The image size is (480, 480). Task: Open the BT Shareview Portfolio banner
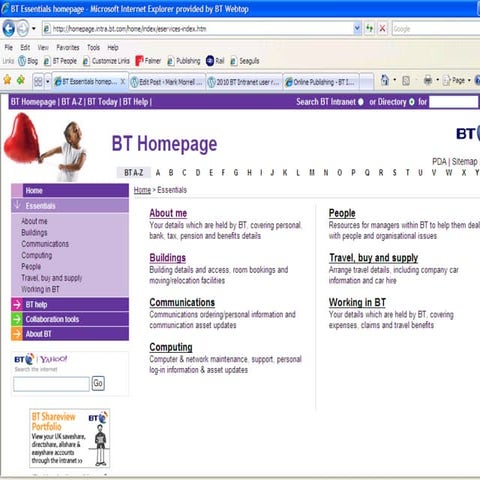[x=70, y=438]
